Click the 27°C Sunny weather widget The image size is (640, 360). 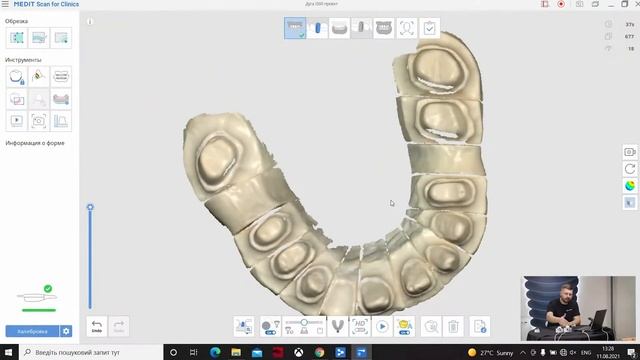tap(490, 353)
